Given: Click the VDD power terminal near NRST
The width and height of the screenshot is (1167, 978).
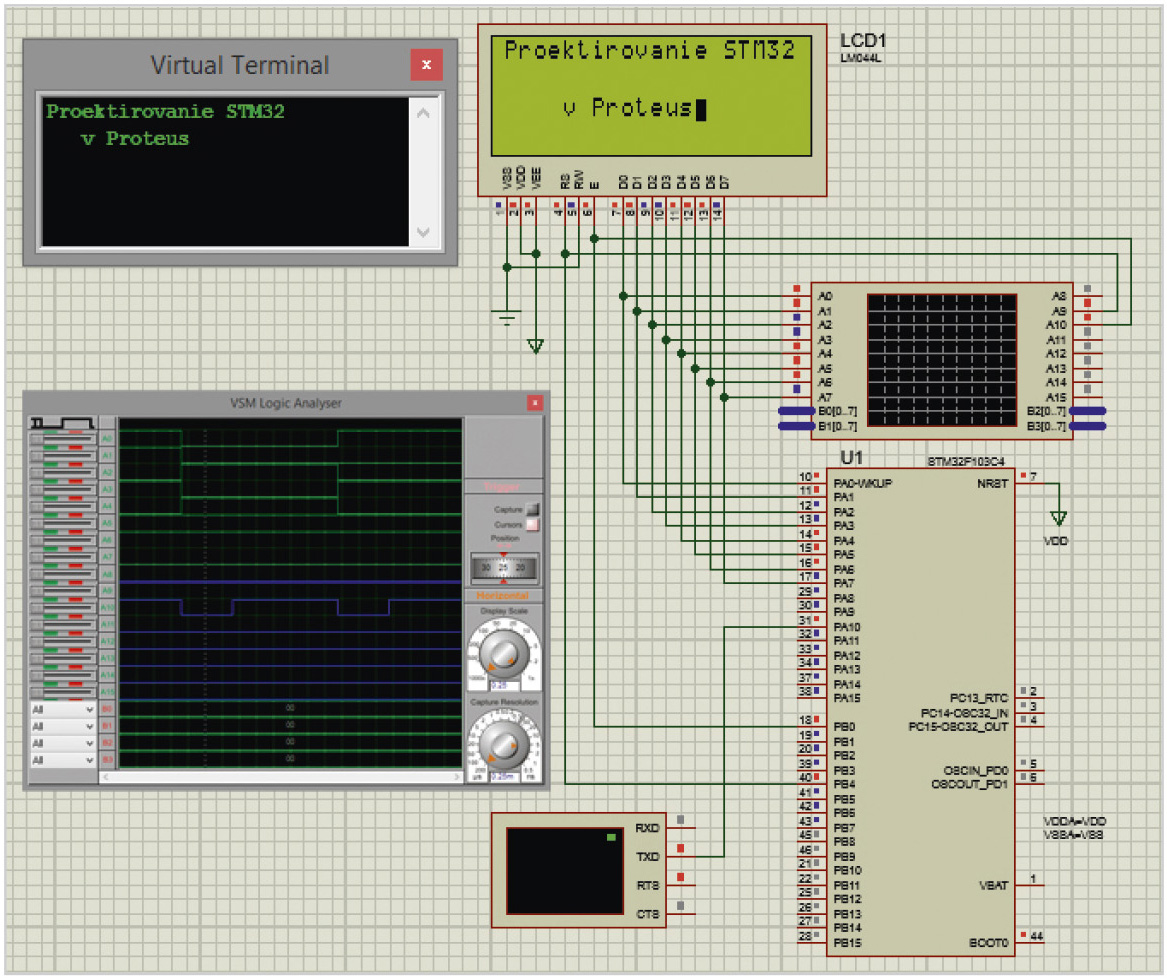Looking at the screenshot, I should click(1058, 518).
